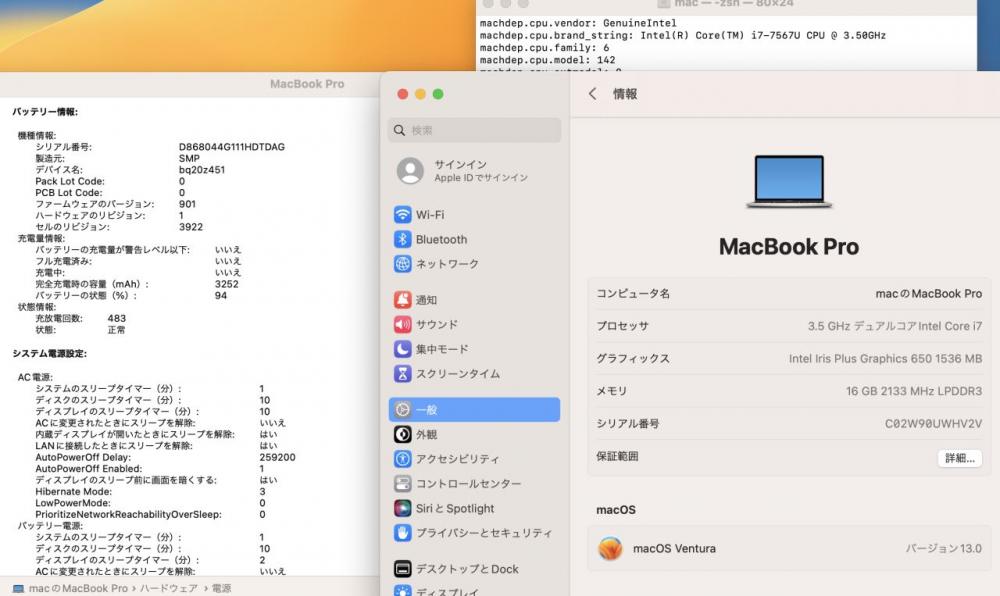
Task: Select the Network globe icon
Action: click(x=402, y=263)
